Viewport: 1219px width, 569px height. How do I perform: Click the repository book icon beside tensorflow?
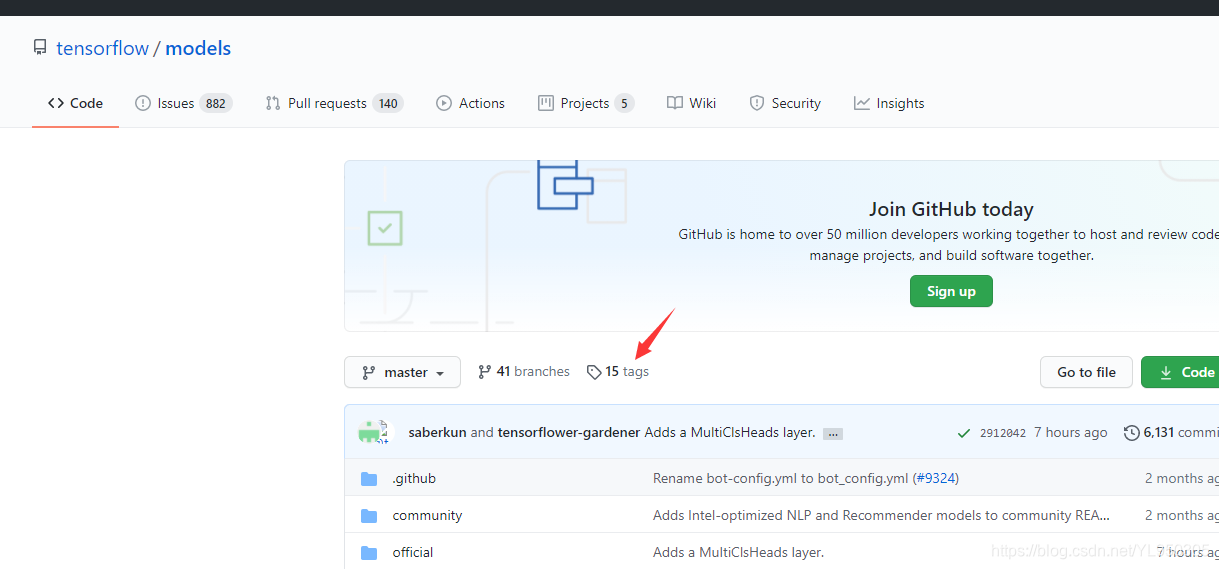point(40,48)
